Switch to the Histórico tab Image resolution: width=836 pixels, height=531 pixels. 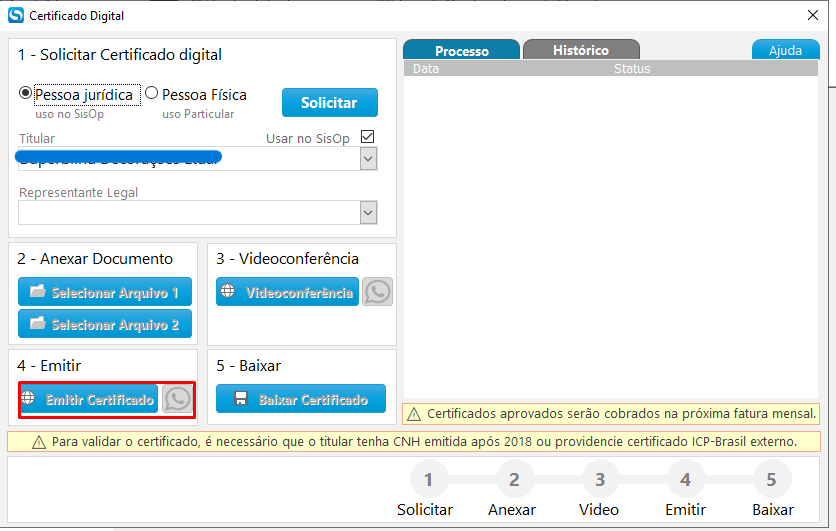580,50
